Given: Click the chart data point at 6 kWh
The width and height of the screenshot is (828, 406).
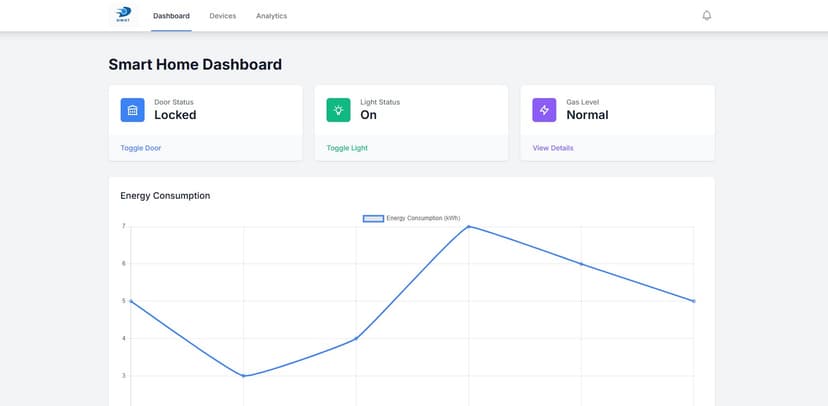Looking at the screenshot, I should click(581, 264).
